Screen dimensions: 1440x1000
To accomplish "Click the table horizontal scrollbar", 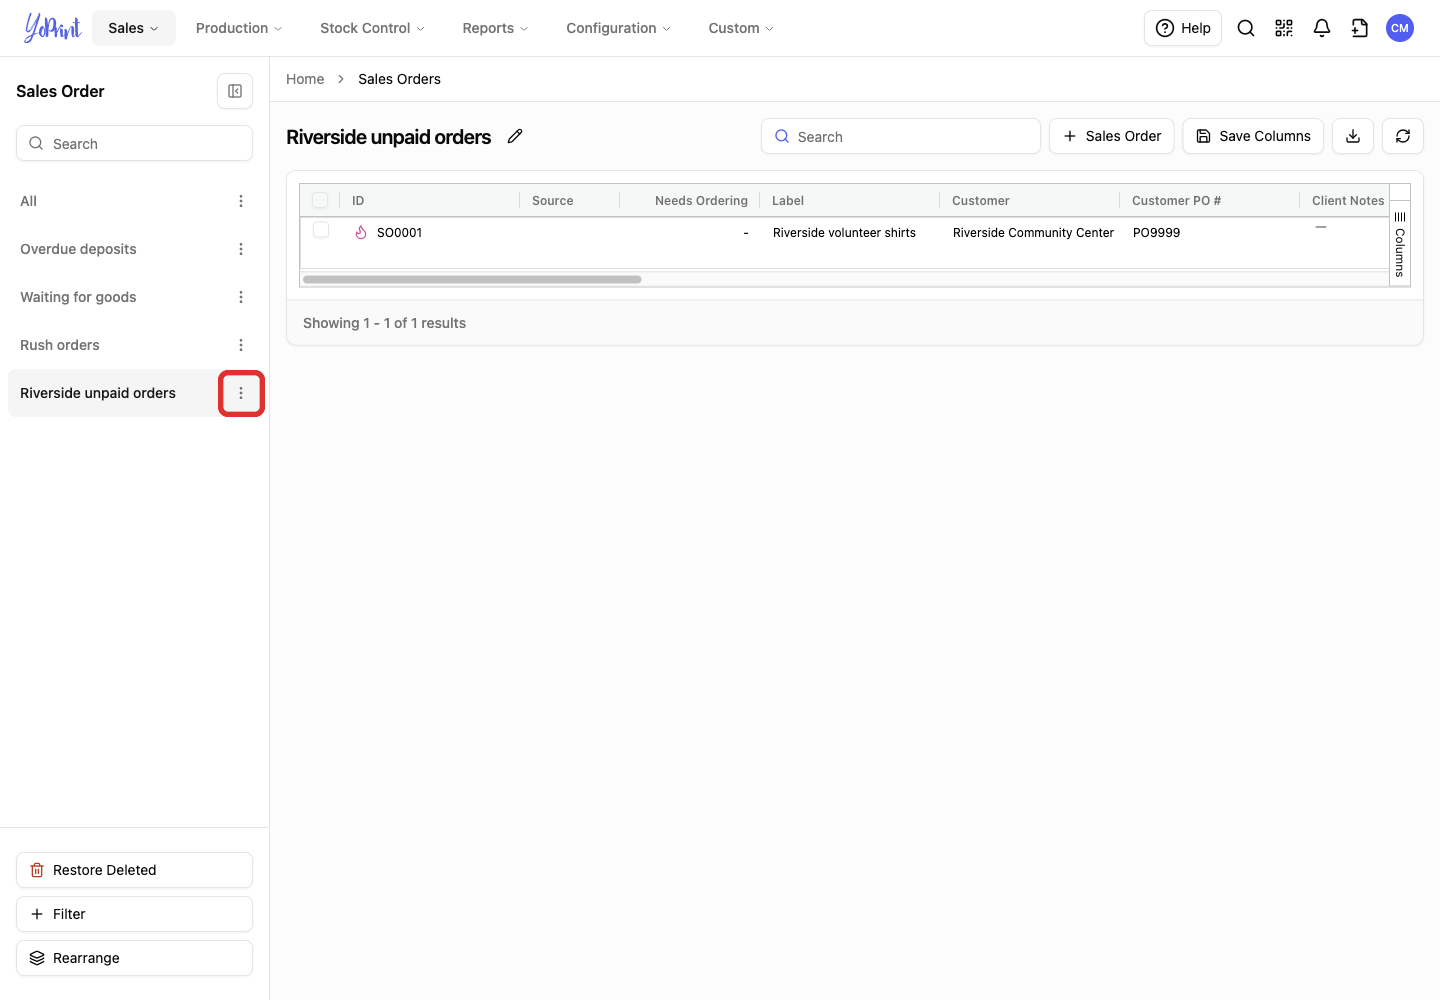I will [x=472, y=280].
